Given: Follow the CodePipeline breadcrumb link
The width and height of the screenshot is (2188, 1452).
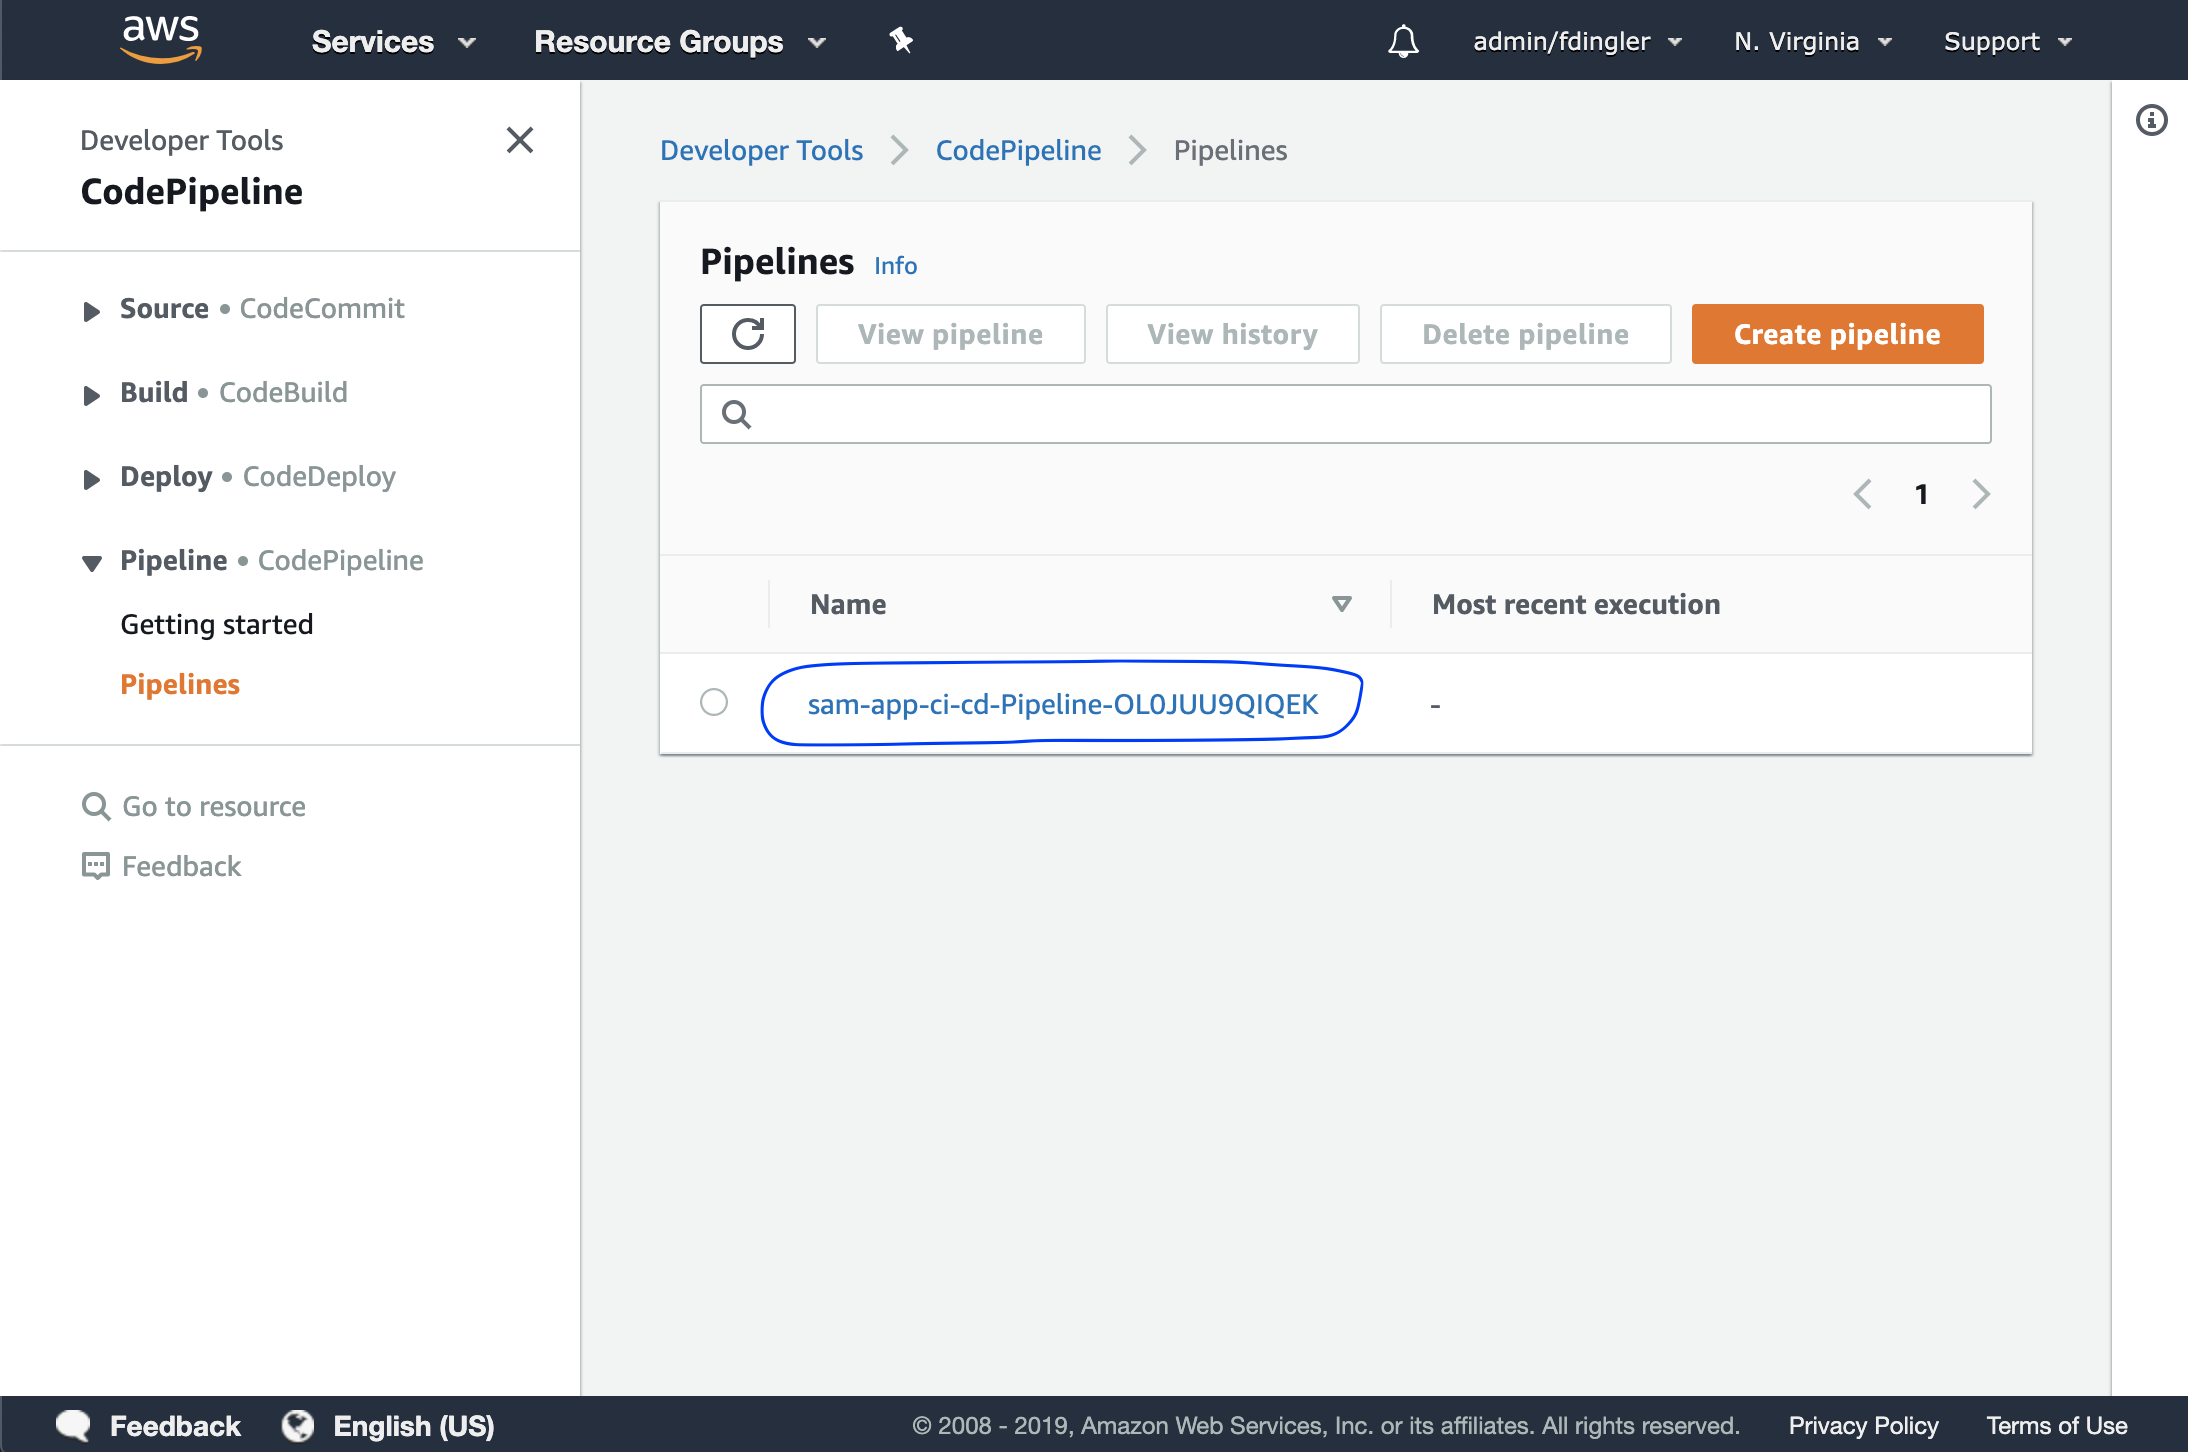Looking at the screenshot, I should (x=1018, y=150).
